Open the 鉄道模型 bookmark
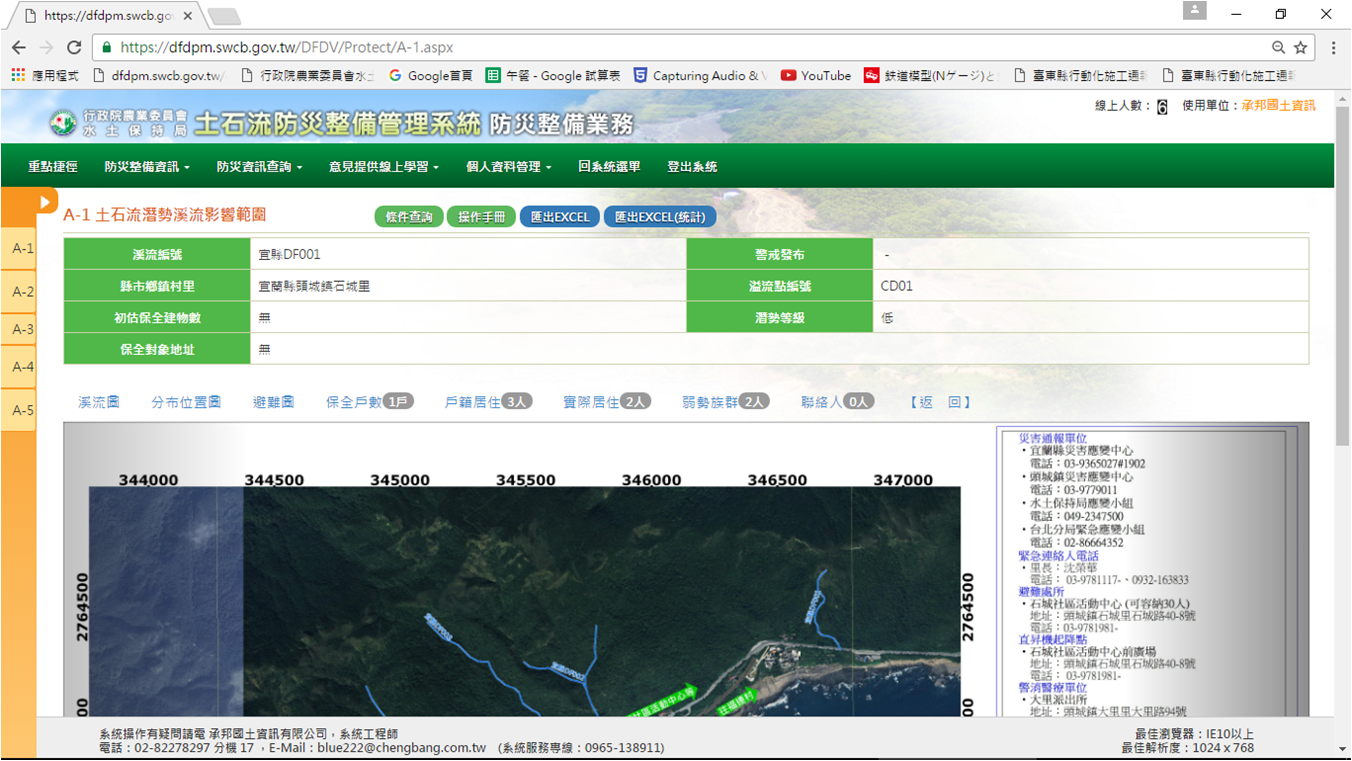Viewport: 1352px width, 761px height. pyautogui.click(x=931, y=75)
